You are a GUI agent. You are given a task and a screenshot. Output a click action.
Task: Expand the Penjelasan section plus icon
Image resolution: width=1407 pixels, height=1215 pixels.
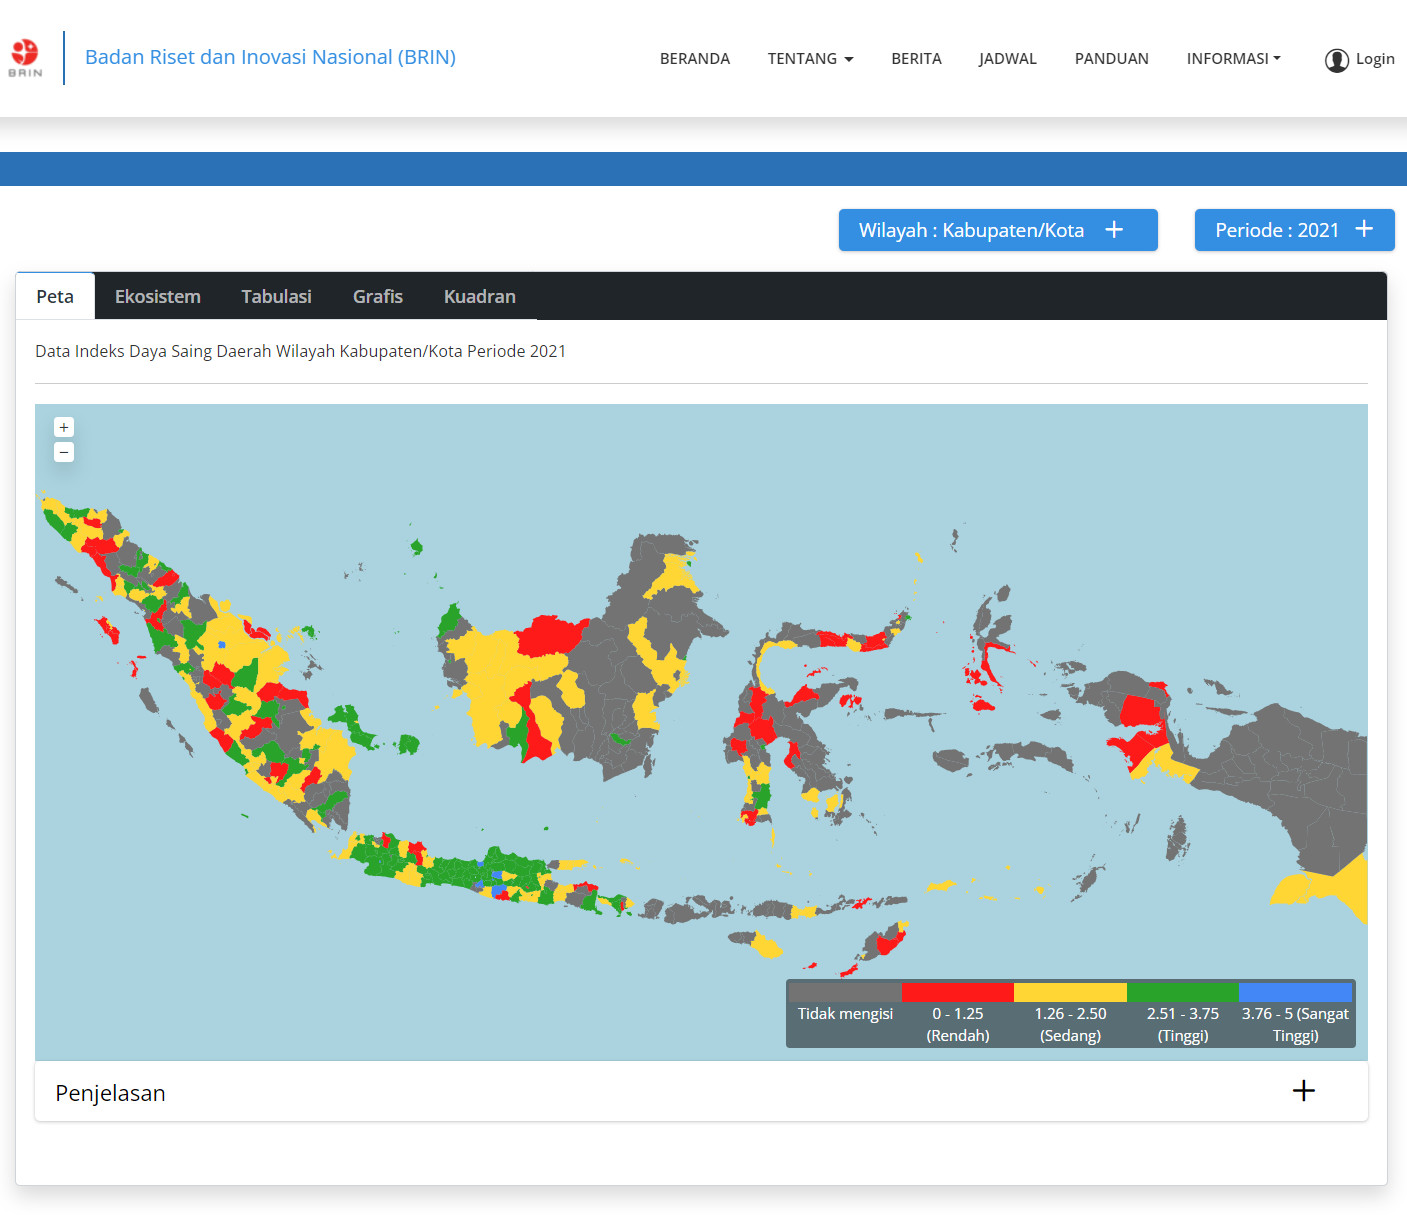(1303, 1091)
